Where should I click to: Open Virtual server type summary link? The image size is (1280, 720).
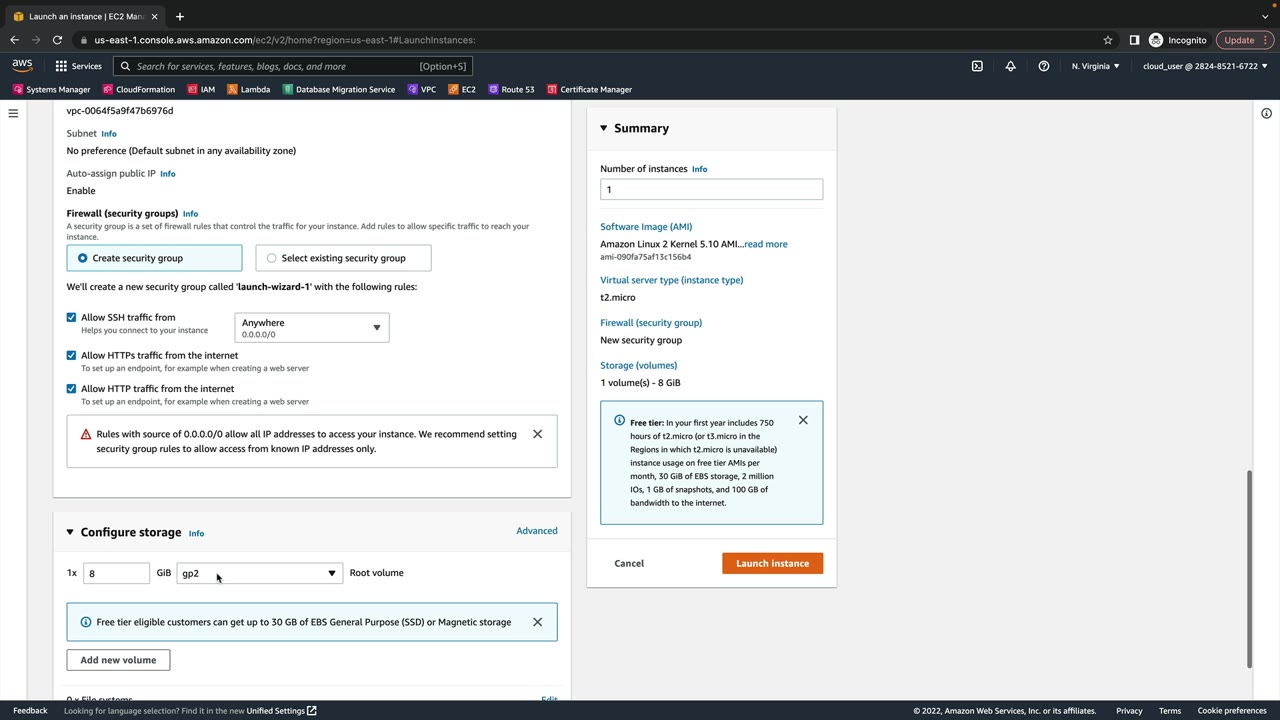[672, 280]
